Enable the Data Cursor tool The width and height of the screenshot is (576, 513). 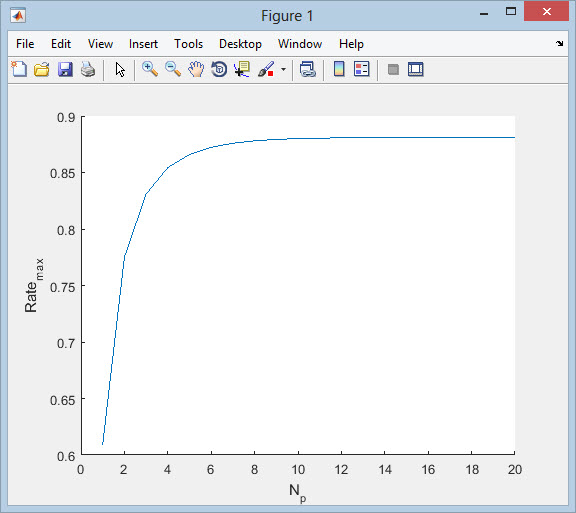click(x=242, y=69)
